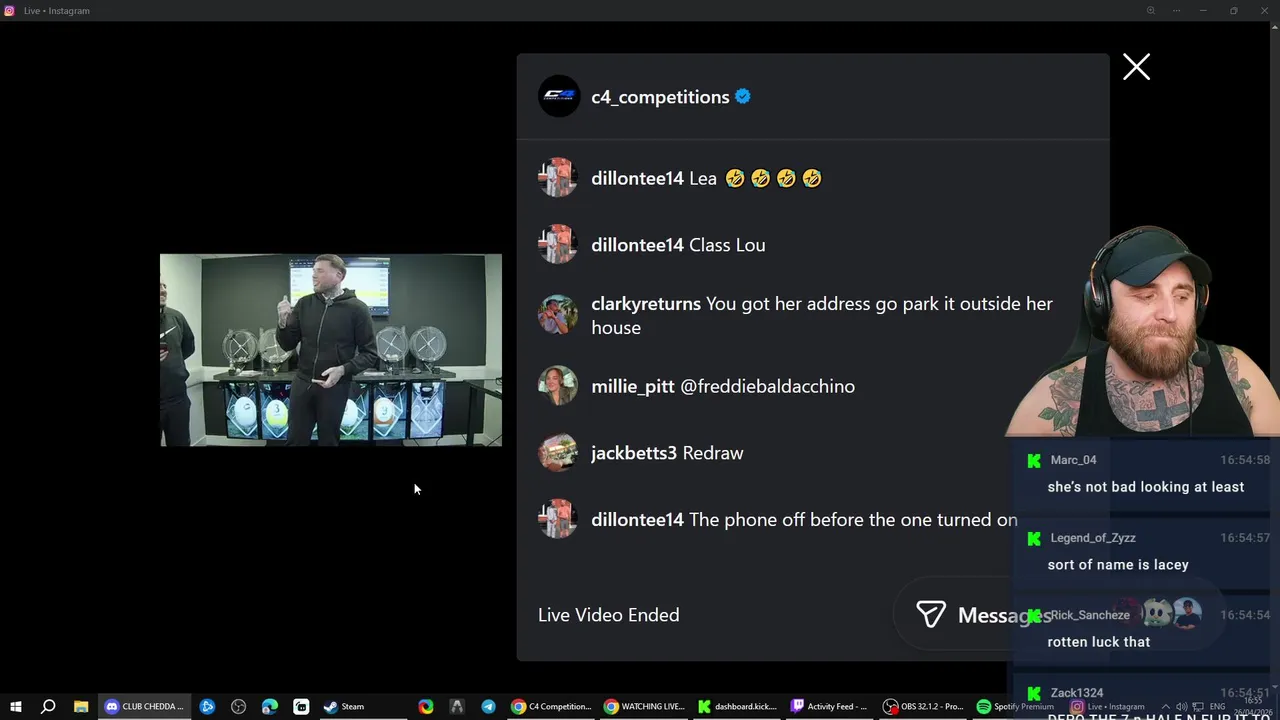Open Telegram icon in taskbar
The height and width of the screenshot is (720, 1280).
[x=488, y=706]
